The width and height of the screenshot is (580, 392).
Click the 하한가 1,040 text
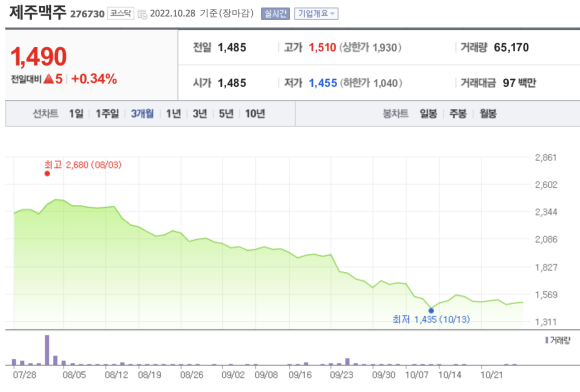point(371,83)
